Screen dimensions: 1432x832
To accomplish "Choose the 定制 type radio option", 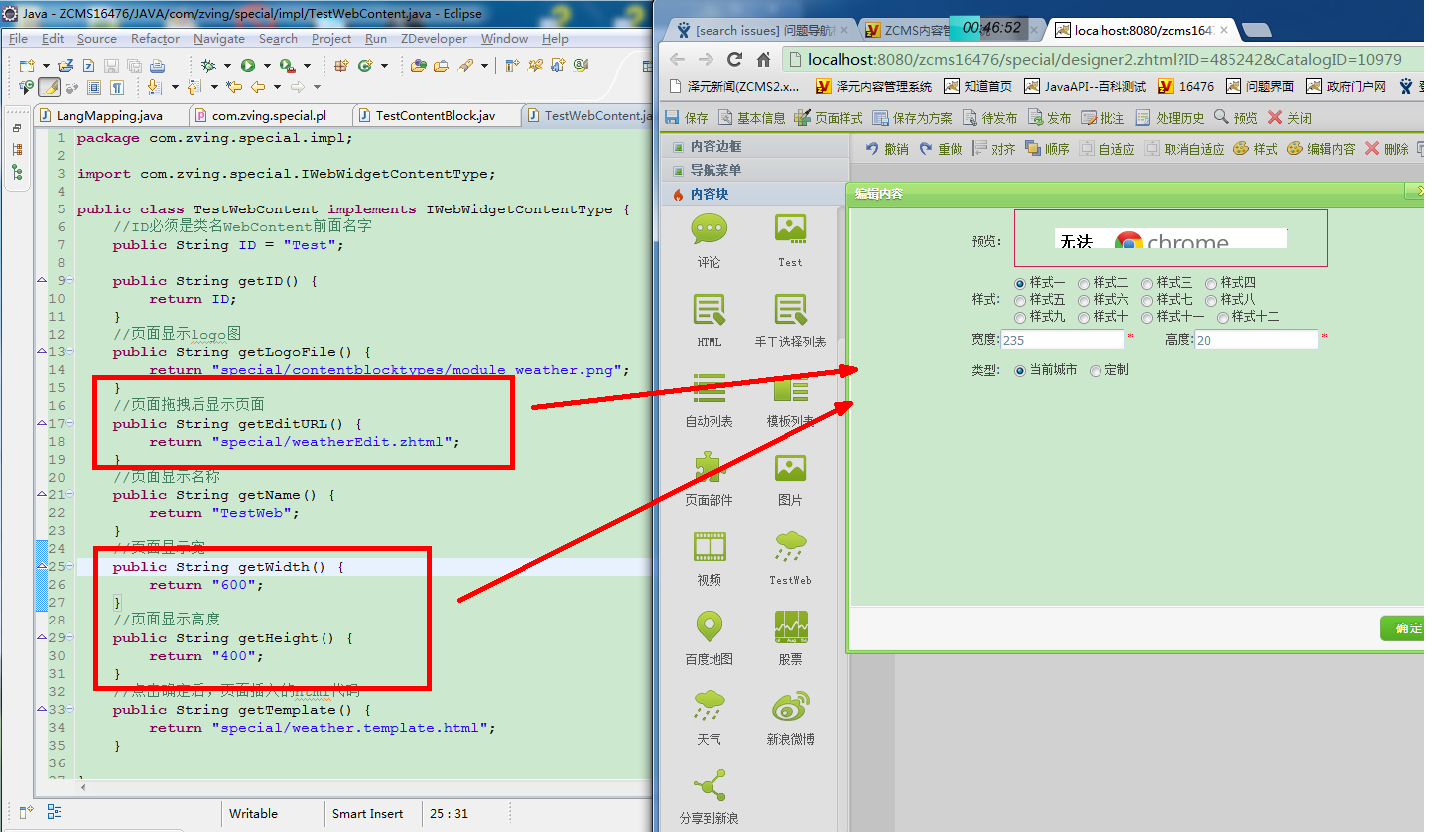I will pos(1095,371).
